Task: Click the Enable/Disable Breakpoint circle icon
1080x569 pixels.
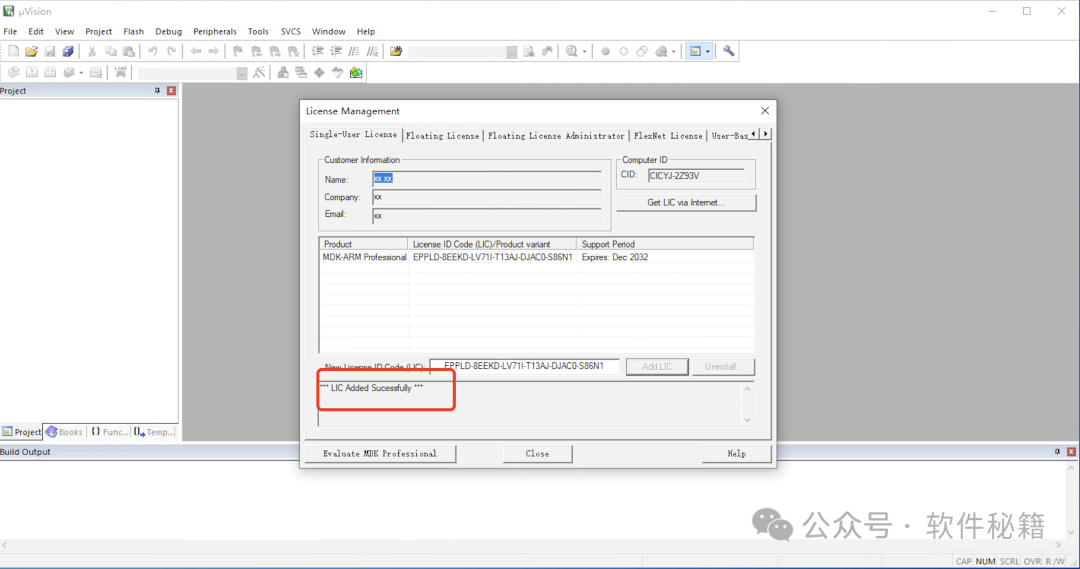Action: [623, 52]
